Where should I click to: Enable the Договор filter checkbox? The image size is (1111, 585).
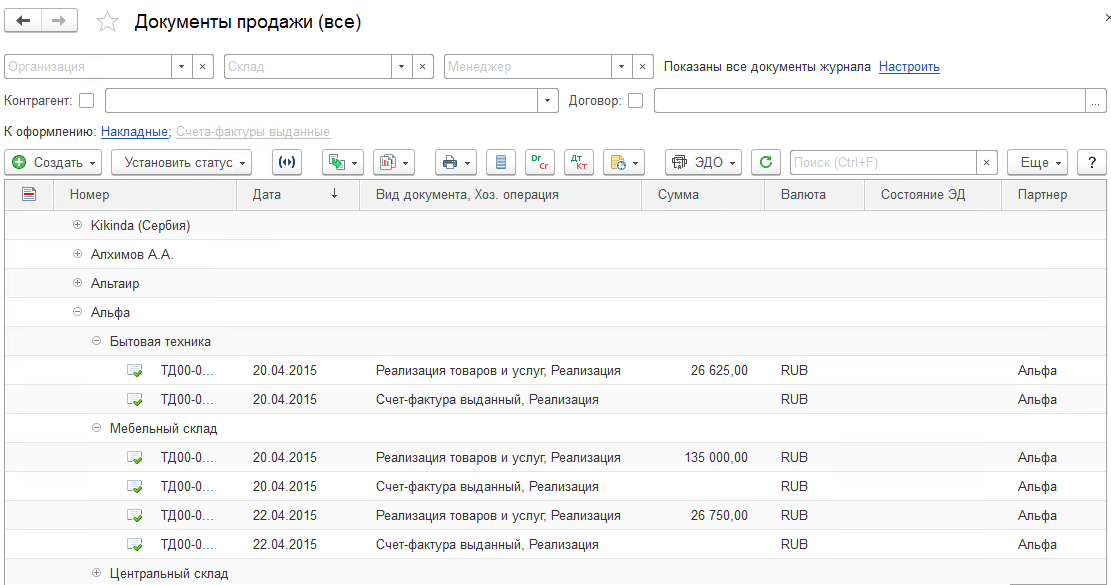(635, 100)
